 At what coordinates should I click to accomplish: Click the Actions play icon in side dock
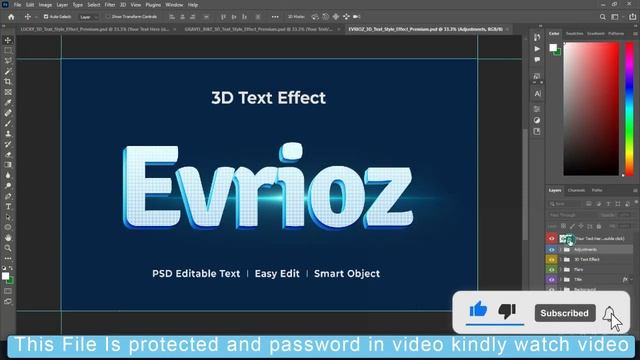537,49
